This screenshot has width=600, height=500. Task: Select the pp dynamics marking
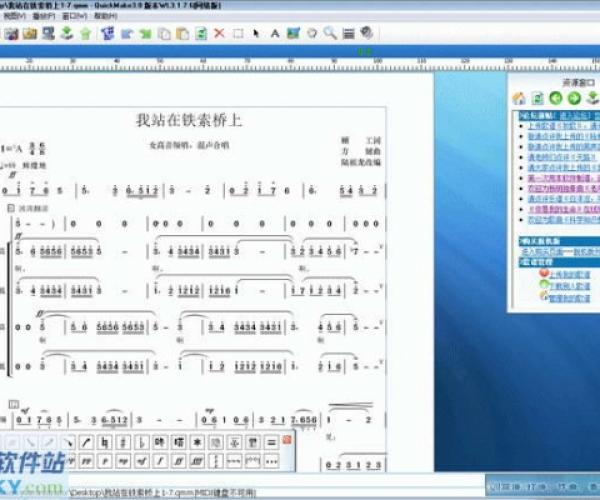point(86,461)
